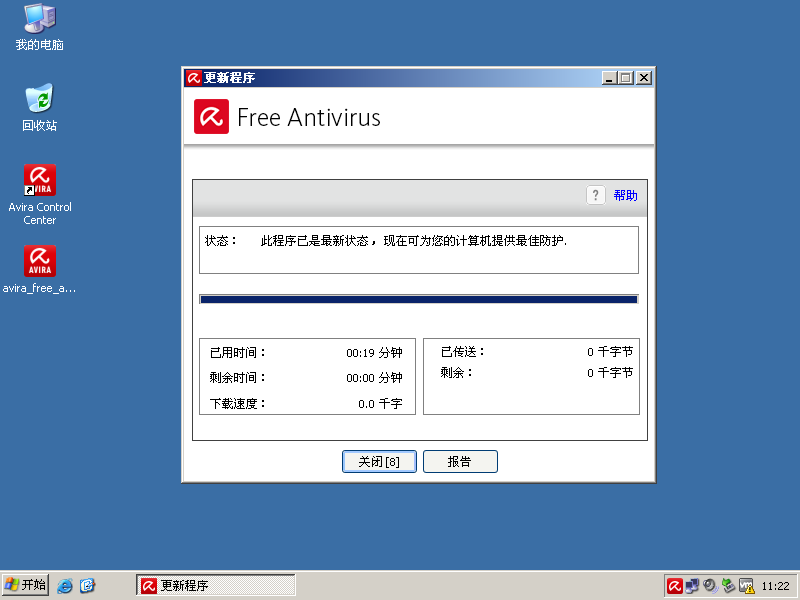Open the 报告 report button
The width and height of the screenshot is (800, 600).
pyautogui.click(x=460, y=462)
